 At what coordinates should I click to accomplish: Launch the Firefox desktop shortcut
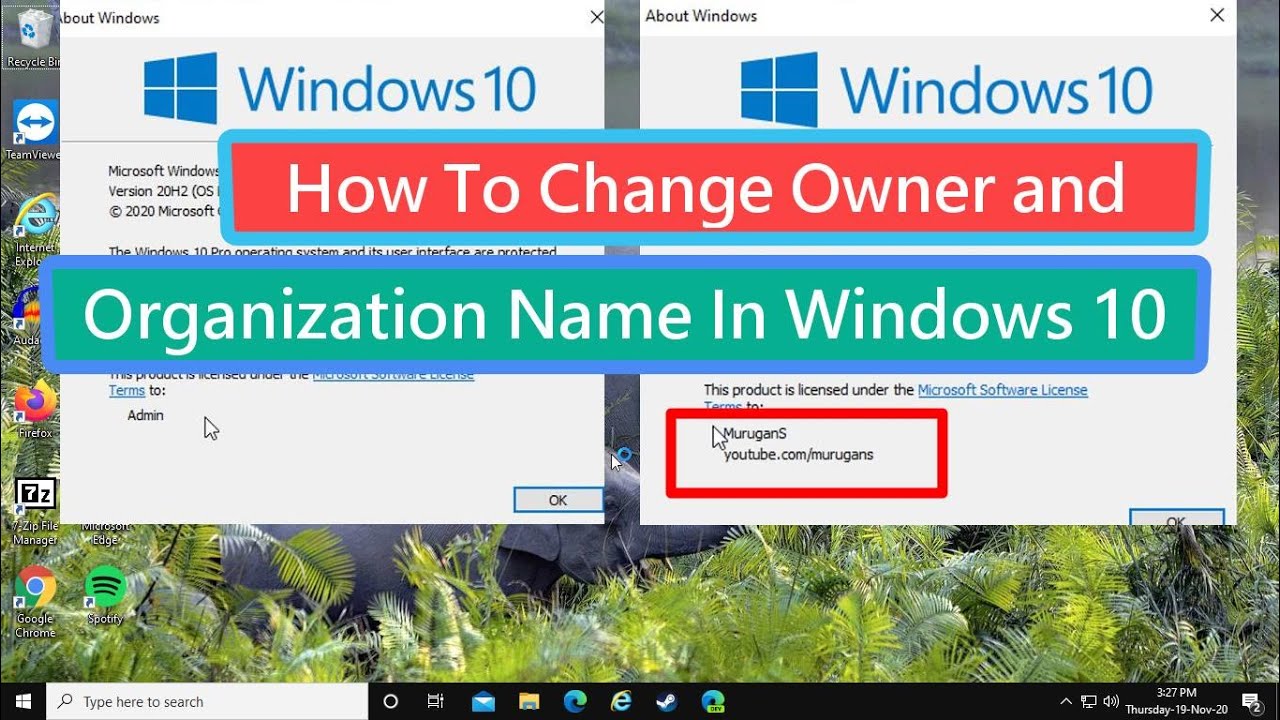(x=35, y=410)
